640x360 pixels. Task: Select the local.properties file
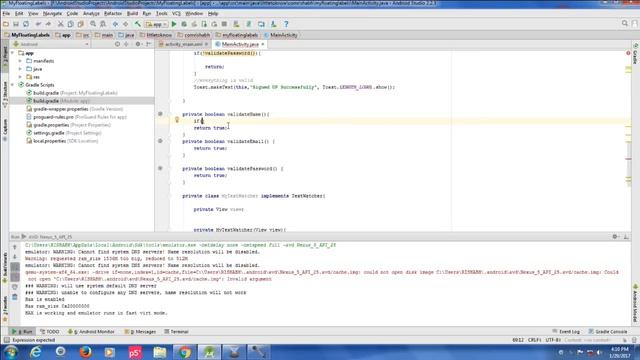click(x=62, y=141)
